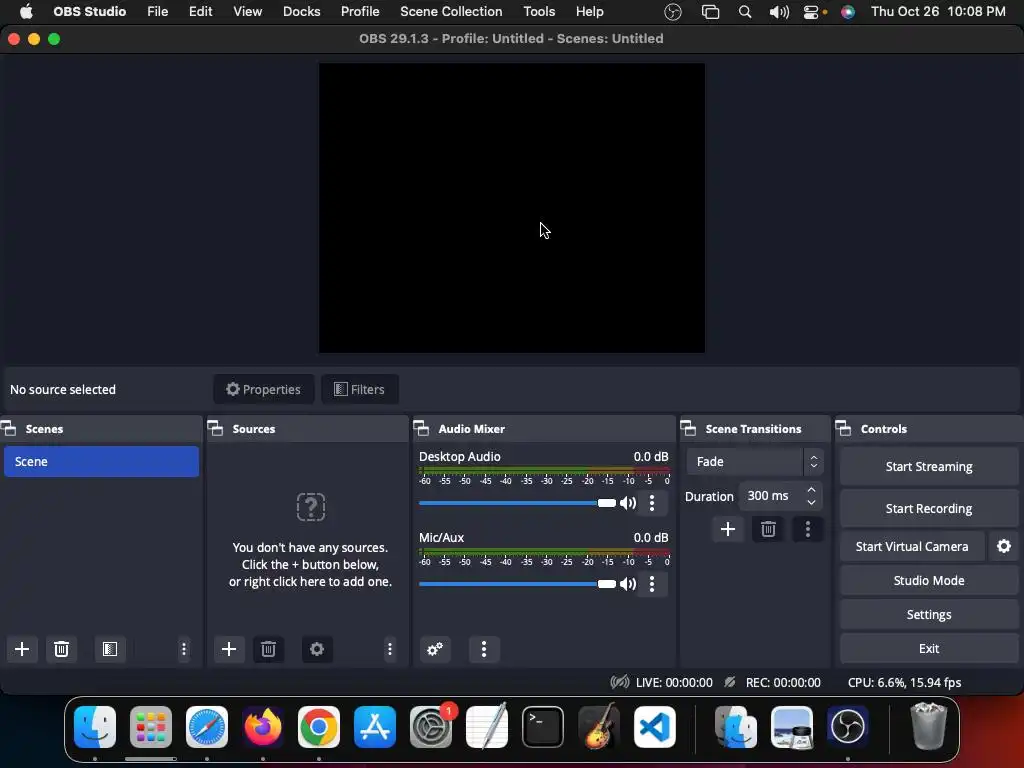Click the 300 ms duration field
The image size is (1024, 768).
click(780, 496)
